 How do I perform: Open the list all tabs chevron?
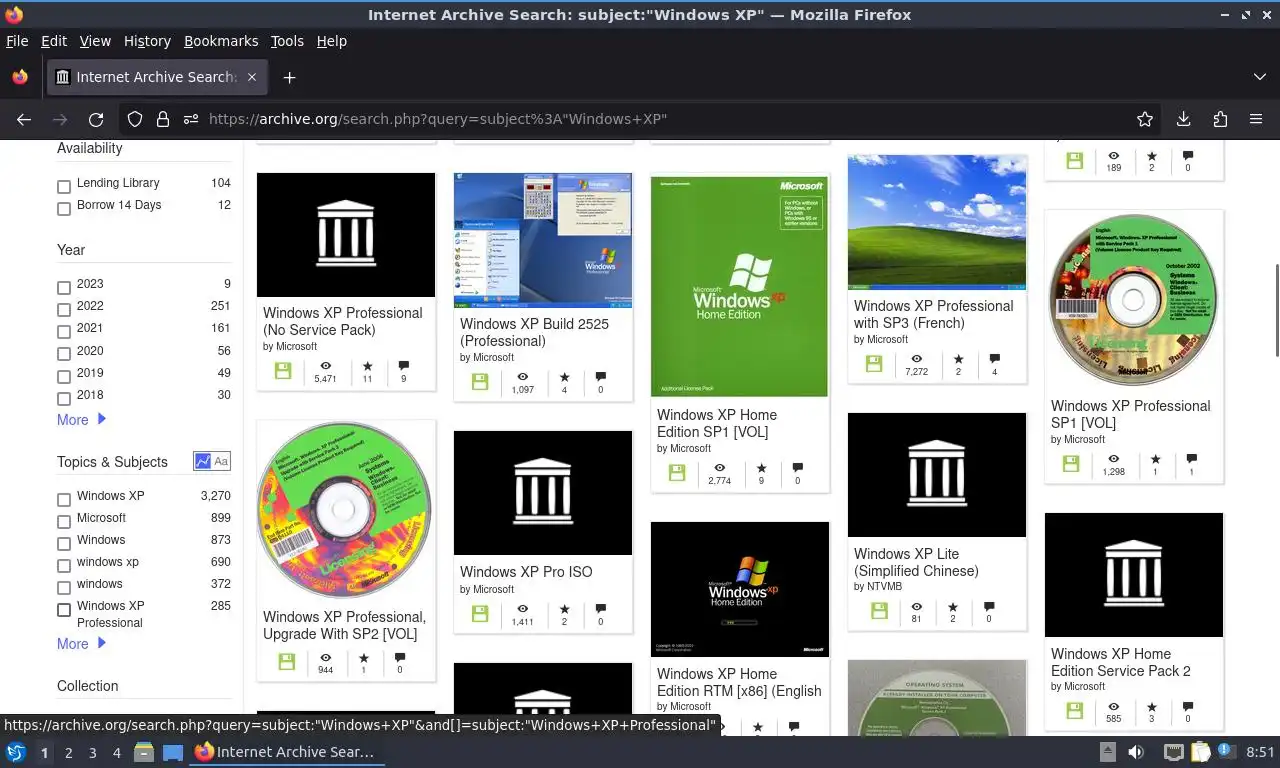coord(1259,77)
